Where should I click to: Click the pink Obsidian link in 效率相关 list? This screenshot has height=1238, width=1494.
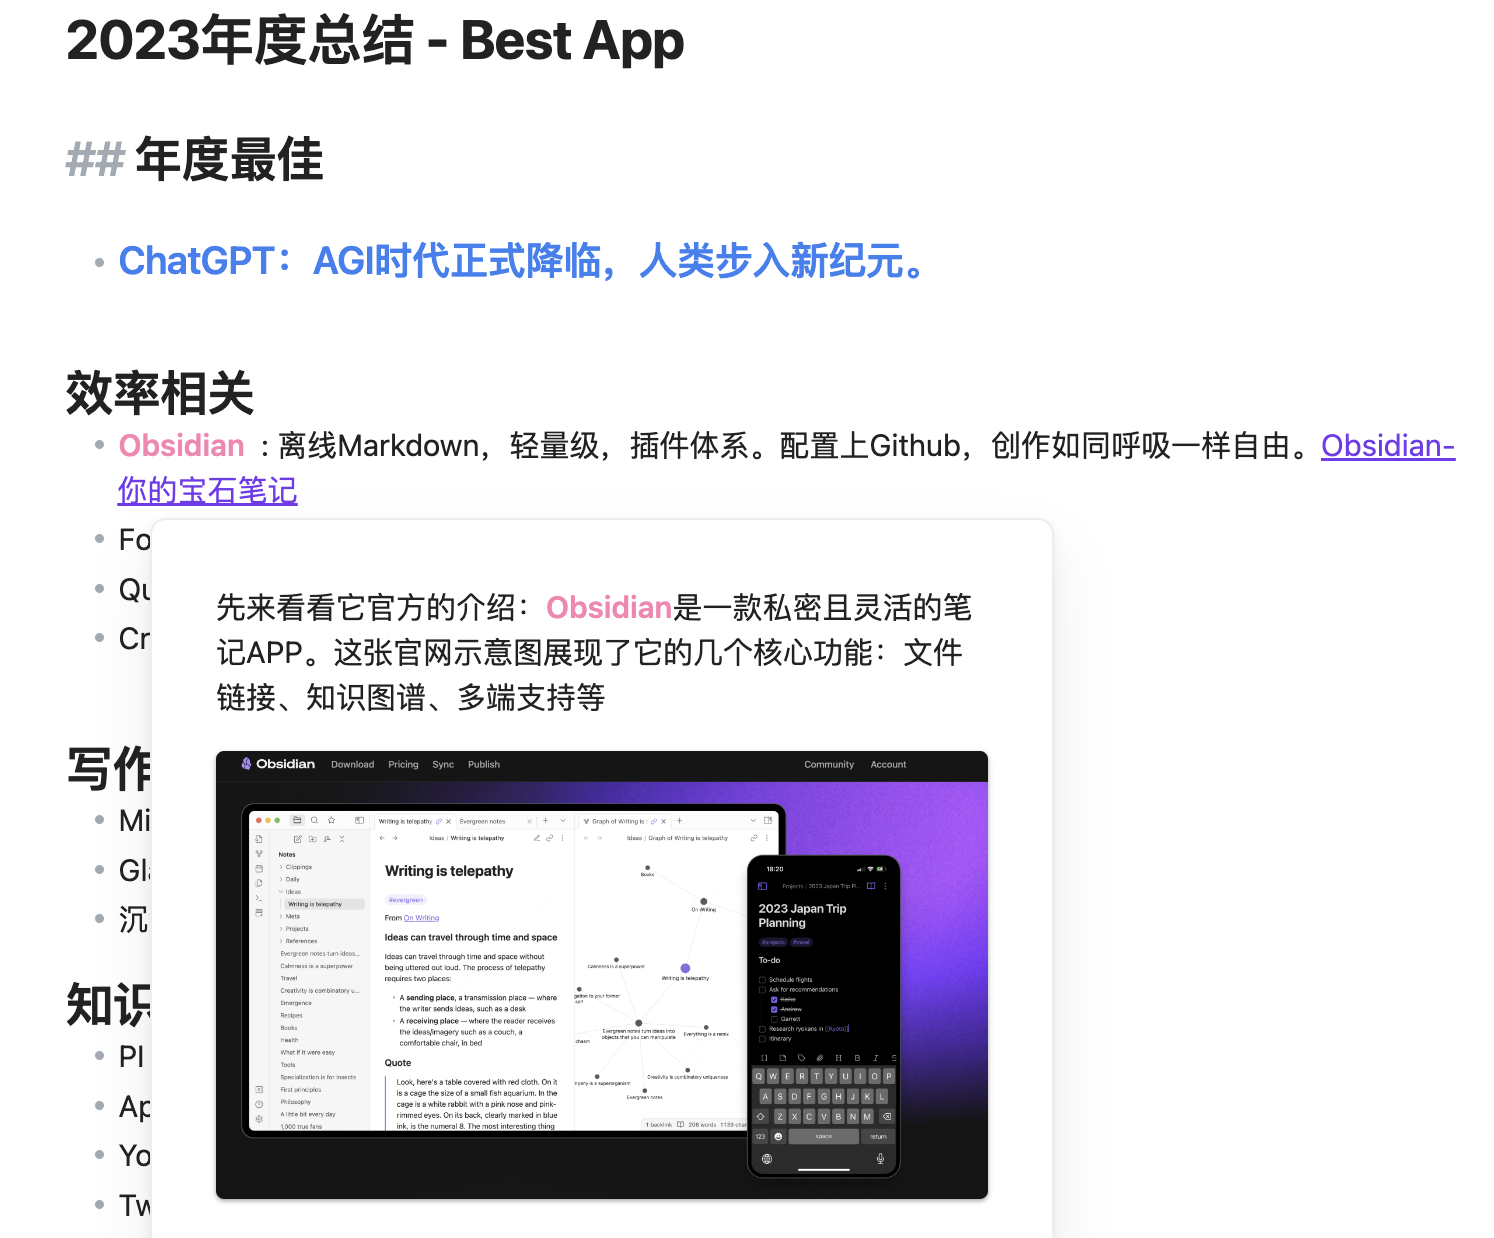coord(181,446)
